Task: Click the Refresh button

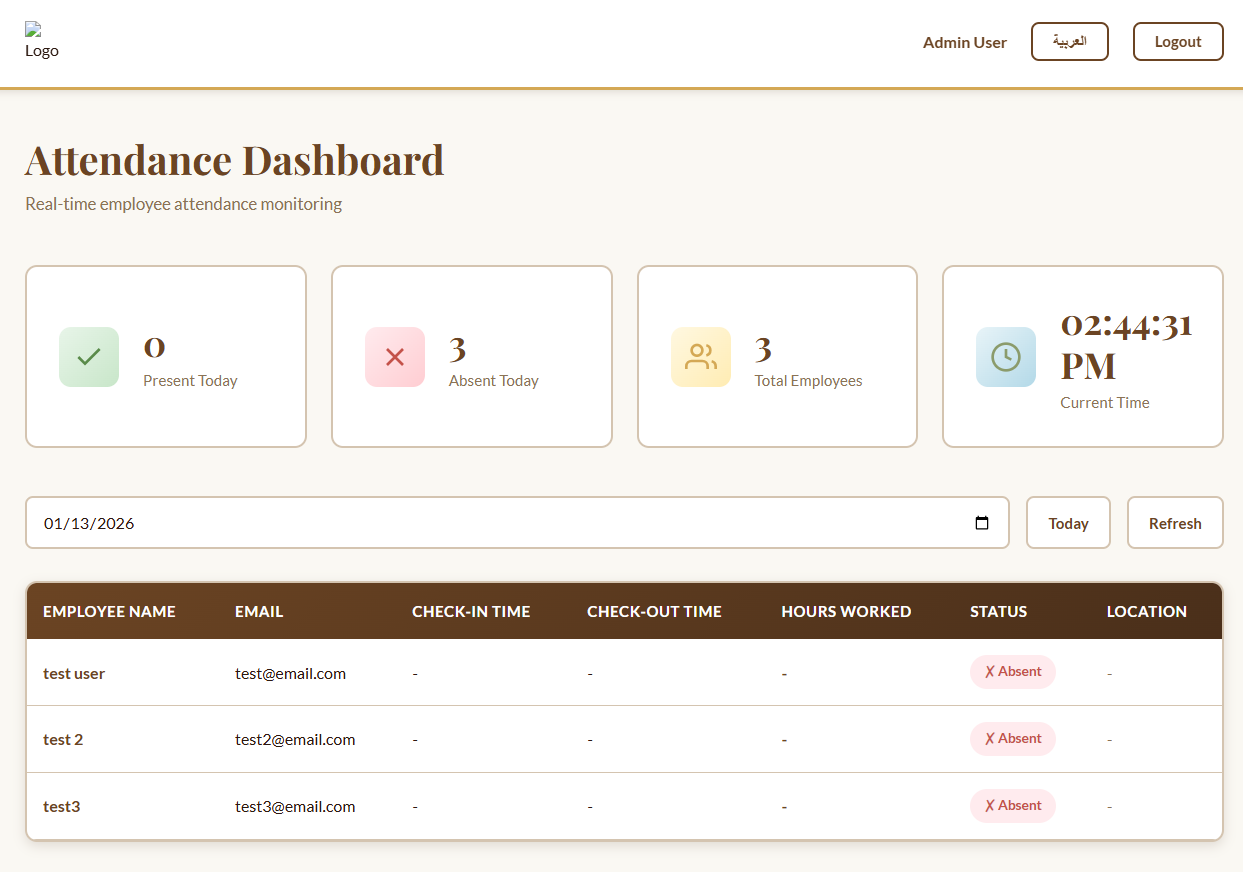Action: [x=1175, y=523]
